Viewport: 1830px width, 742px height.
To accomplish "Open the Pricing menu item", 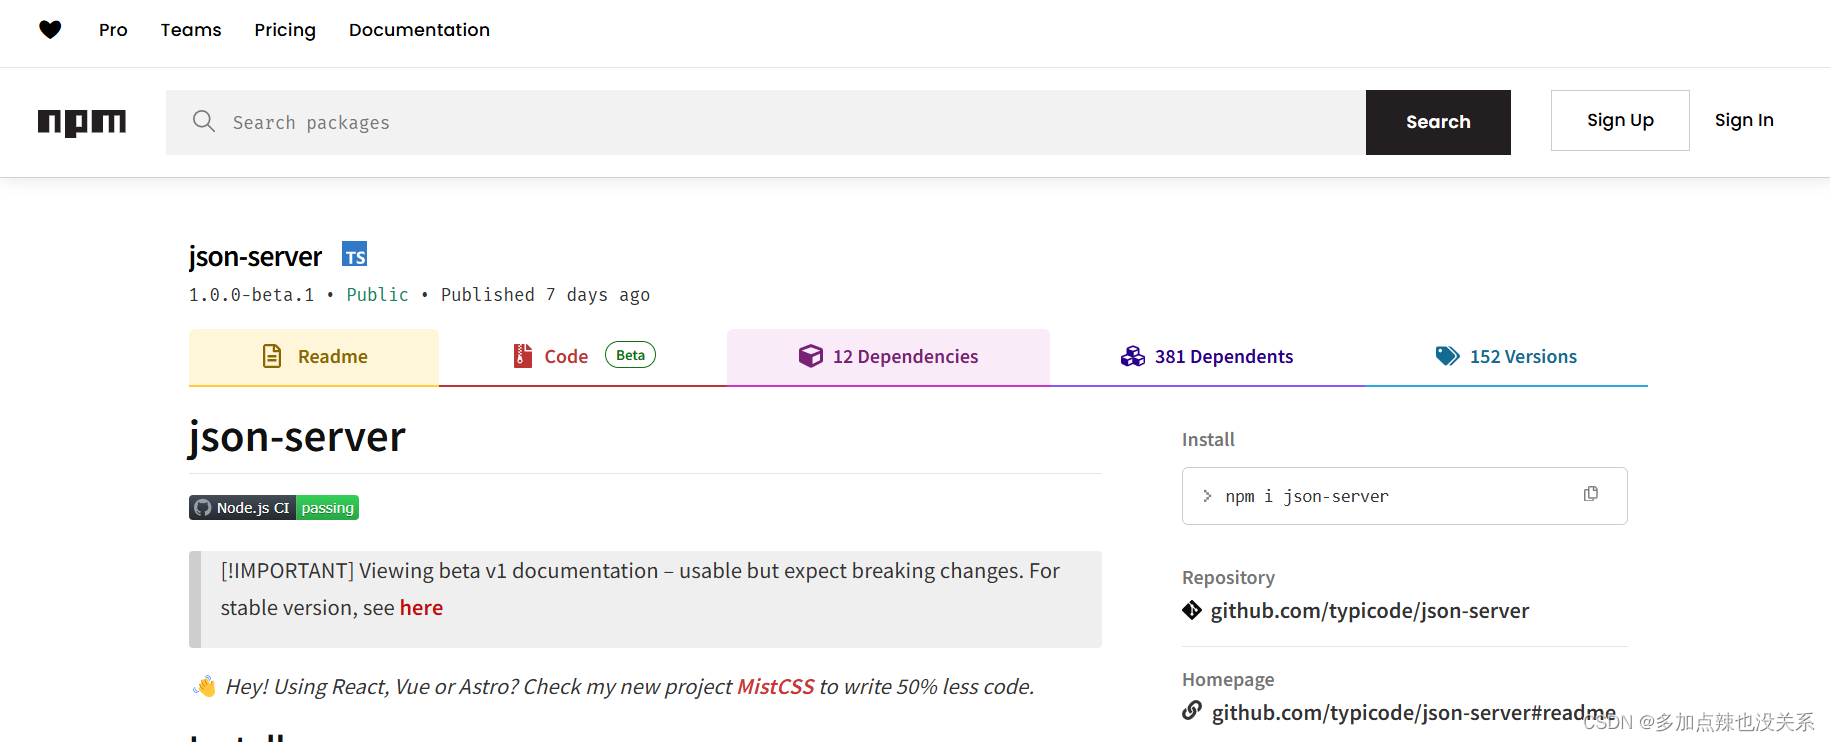I will (285, 30).
